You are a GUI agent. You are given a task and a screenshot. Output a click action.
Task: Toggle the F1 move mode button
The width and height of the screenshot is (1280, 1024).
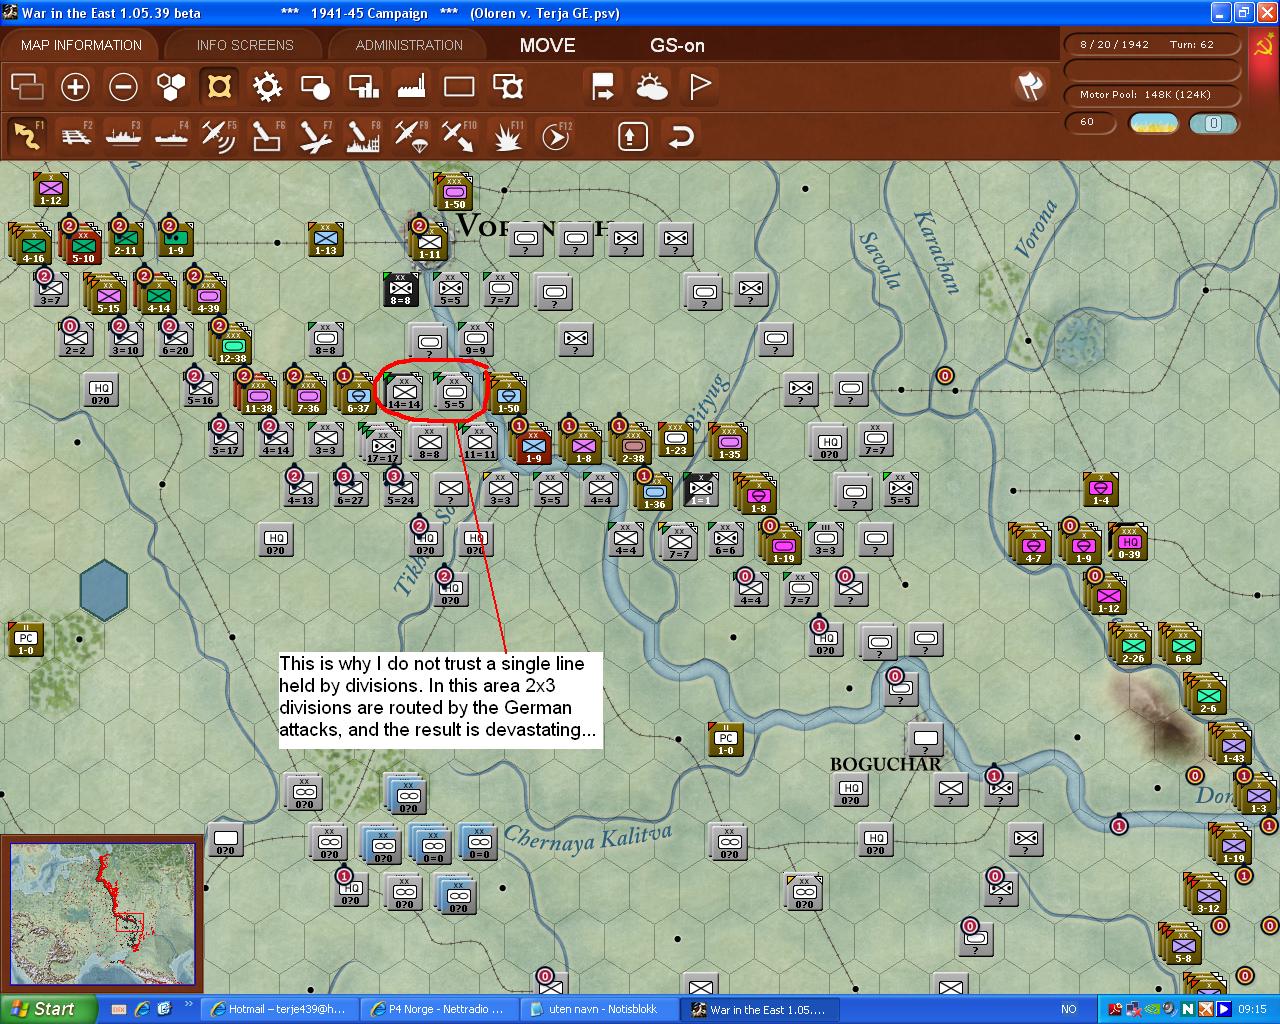[x=27, y=135]
